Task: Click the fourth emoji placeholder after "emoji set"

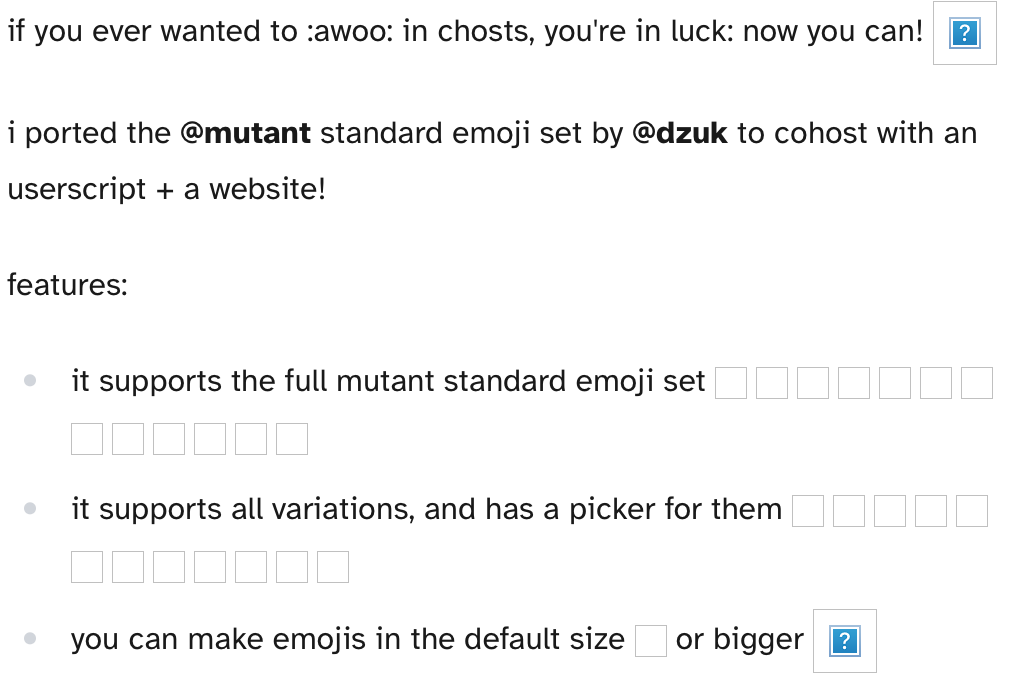Action: pyautogui.click(x=854, y=383)
